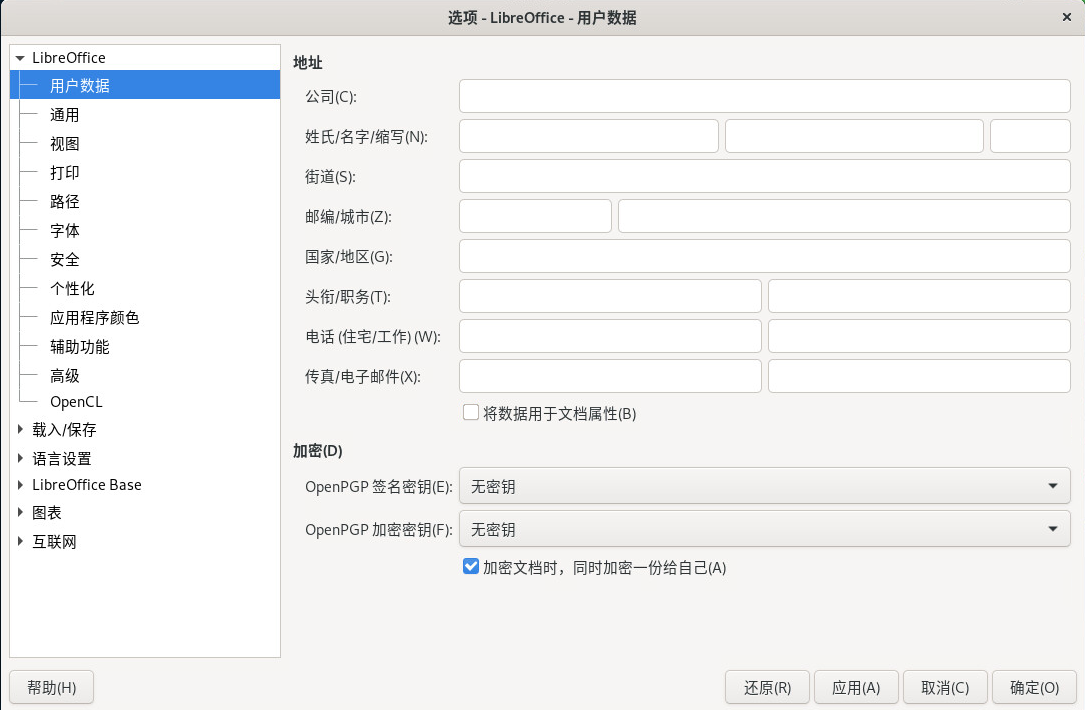The width and height of the screenshot is (1085, 710).
Task: Click the 工作 work phone field
Action: click(919, 336)
